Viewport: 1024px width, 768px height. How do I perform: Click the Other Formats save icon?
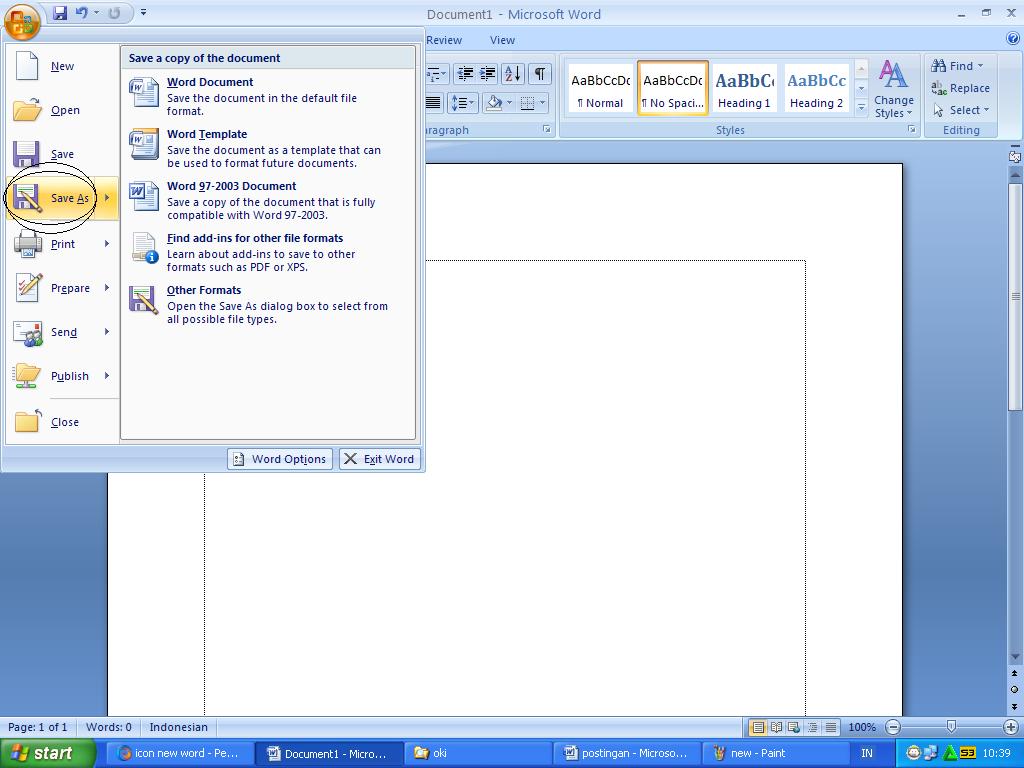pyautogui.click(x=144, y=300)
